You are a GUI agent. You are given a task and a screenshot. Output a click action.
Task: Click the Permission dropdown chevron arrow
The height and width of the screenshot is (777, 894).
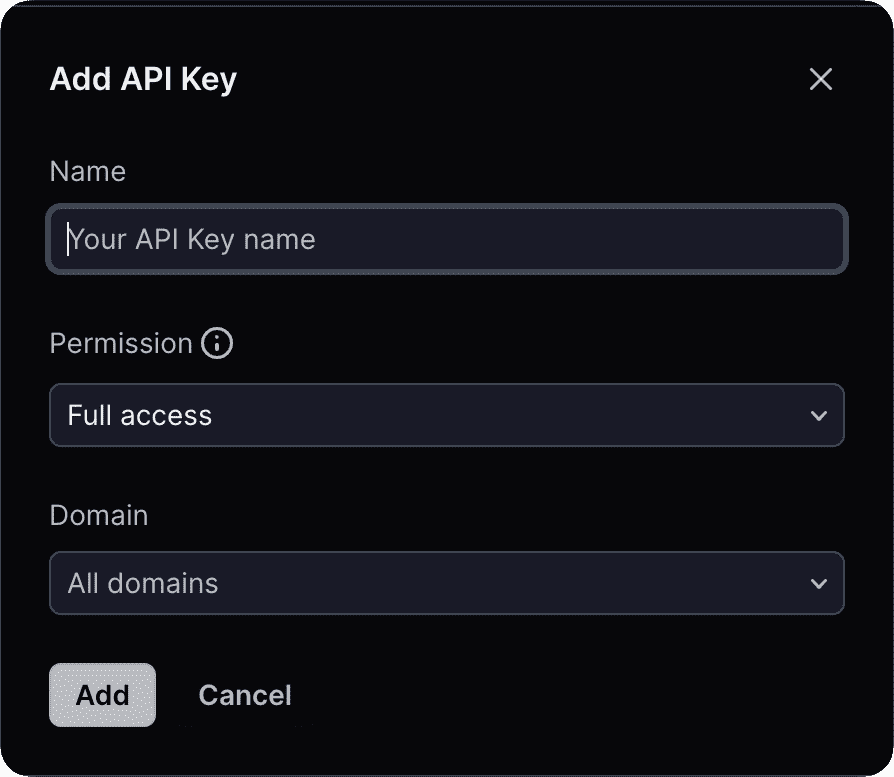[x=818, y=415]
